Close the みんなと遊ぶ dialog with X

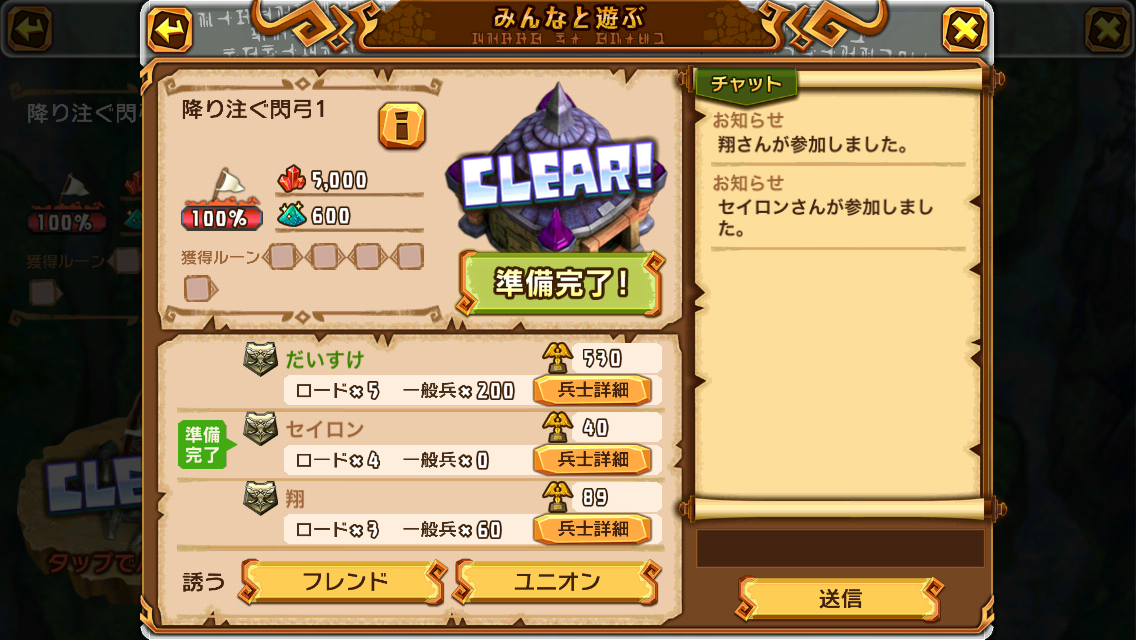point(964,30)
